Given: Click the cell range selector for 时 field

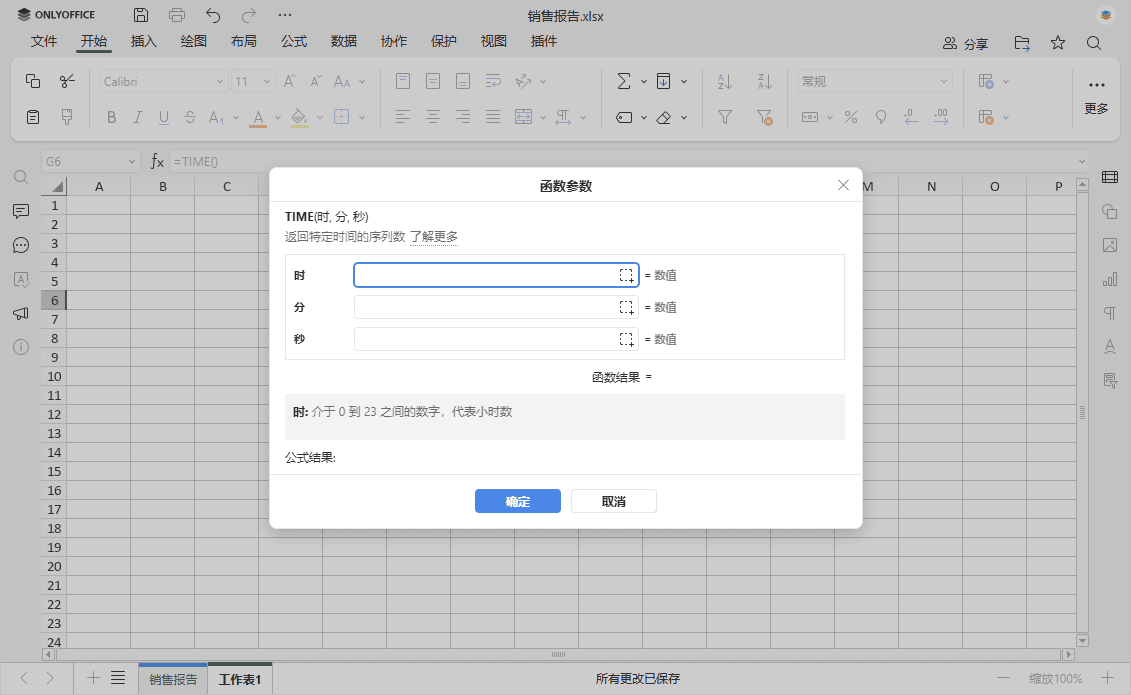Looking at the screenshot, I should [626, 275].
